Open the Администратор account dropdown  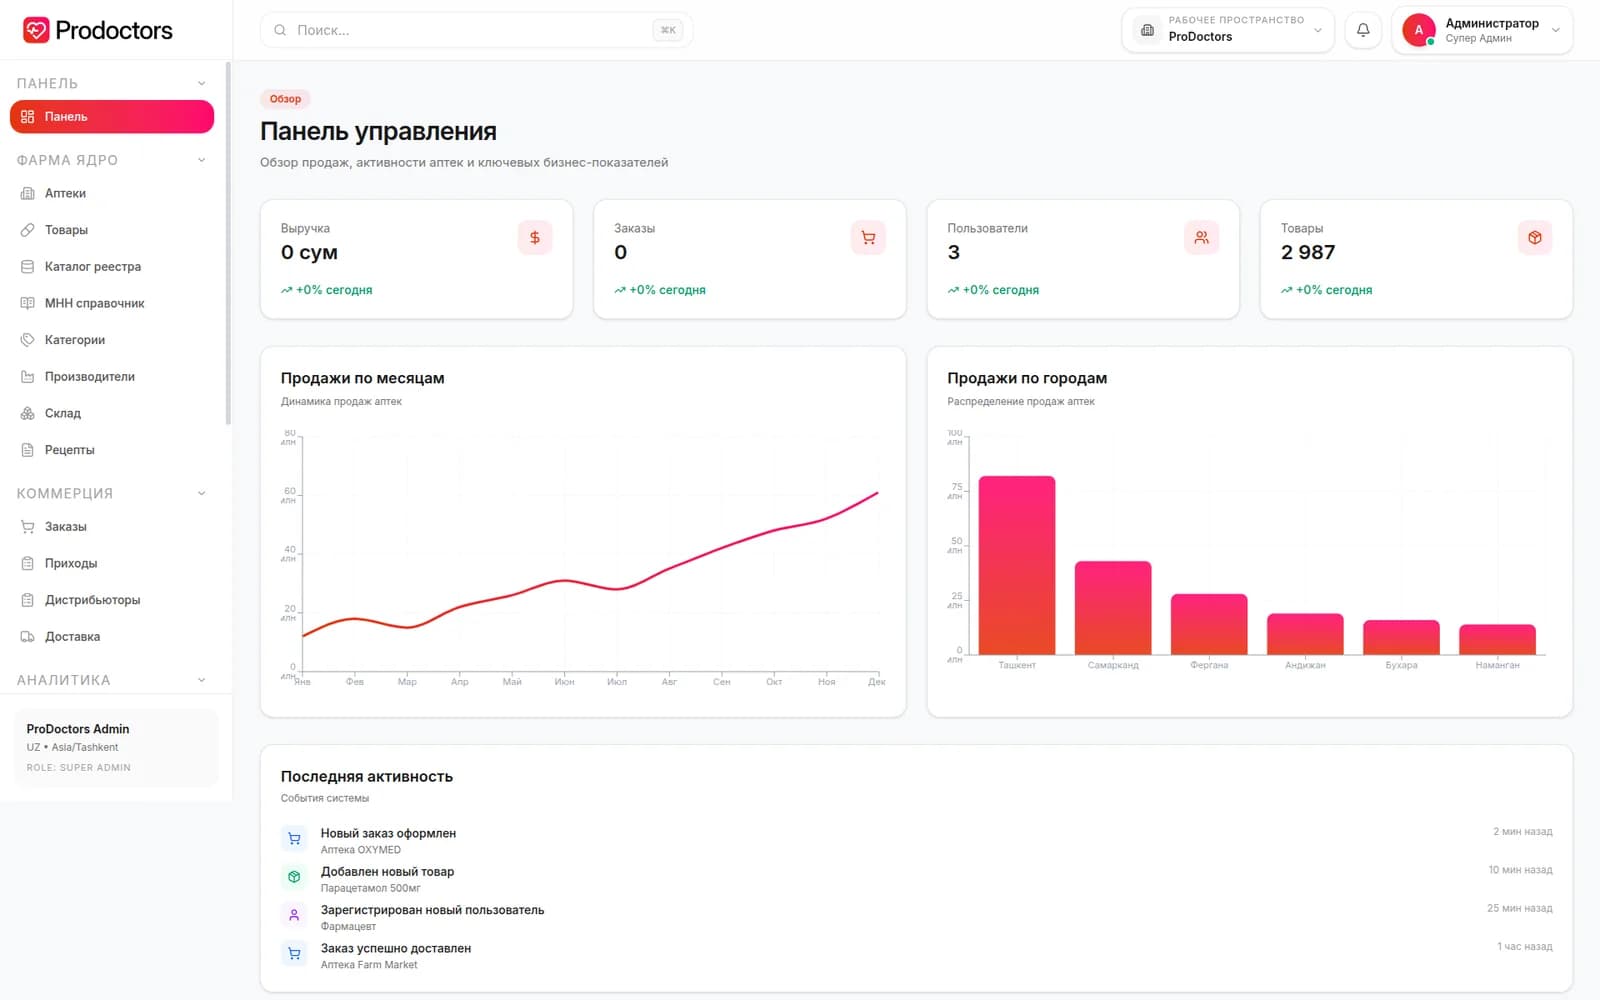pos(1482,30)
